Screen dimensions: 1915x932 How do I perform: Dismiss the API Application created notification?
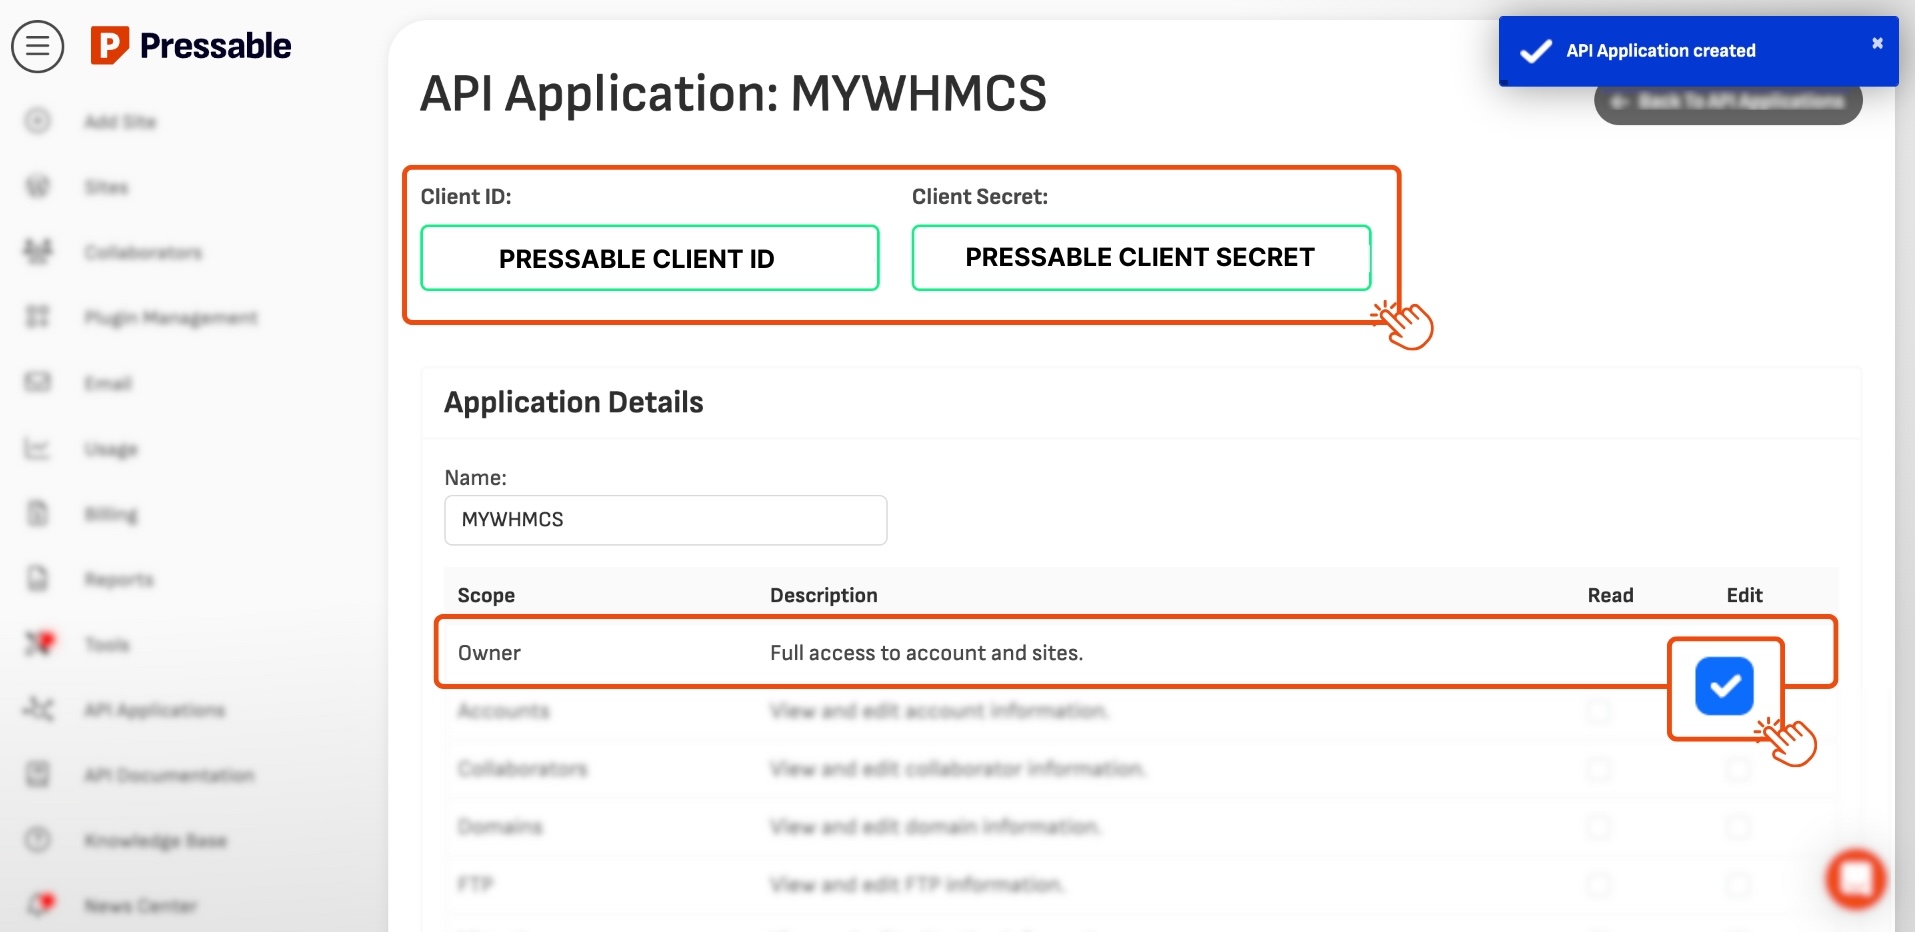coord(1877,43)
